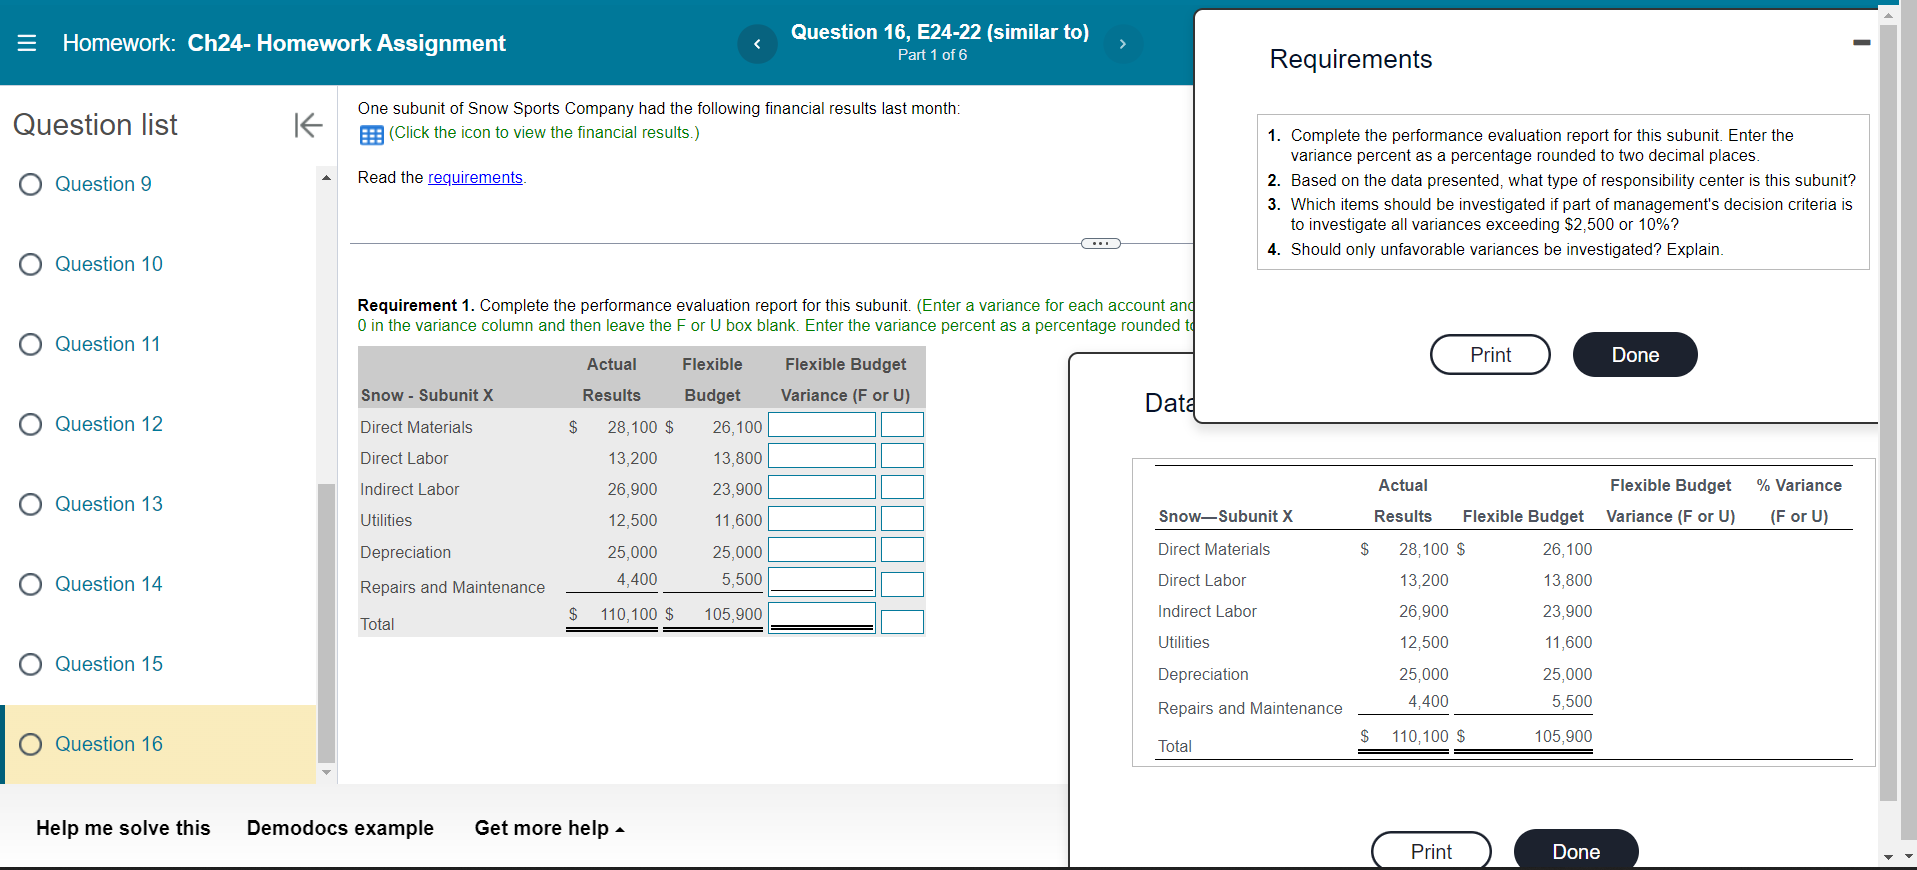Viewport: 1917px width, 870px height.
Task: Open Question 12 link
Action: (x=109, y=424)
